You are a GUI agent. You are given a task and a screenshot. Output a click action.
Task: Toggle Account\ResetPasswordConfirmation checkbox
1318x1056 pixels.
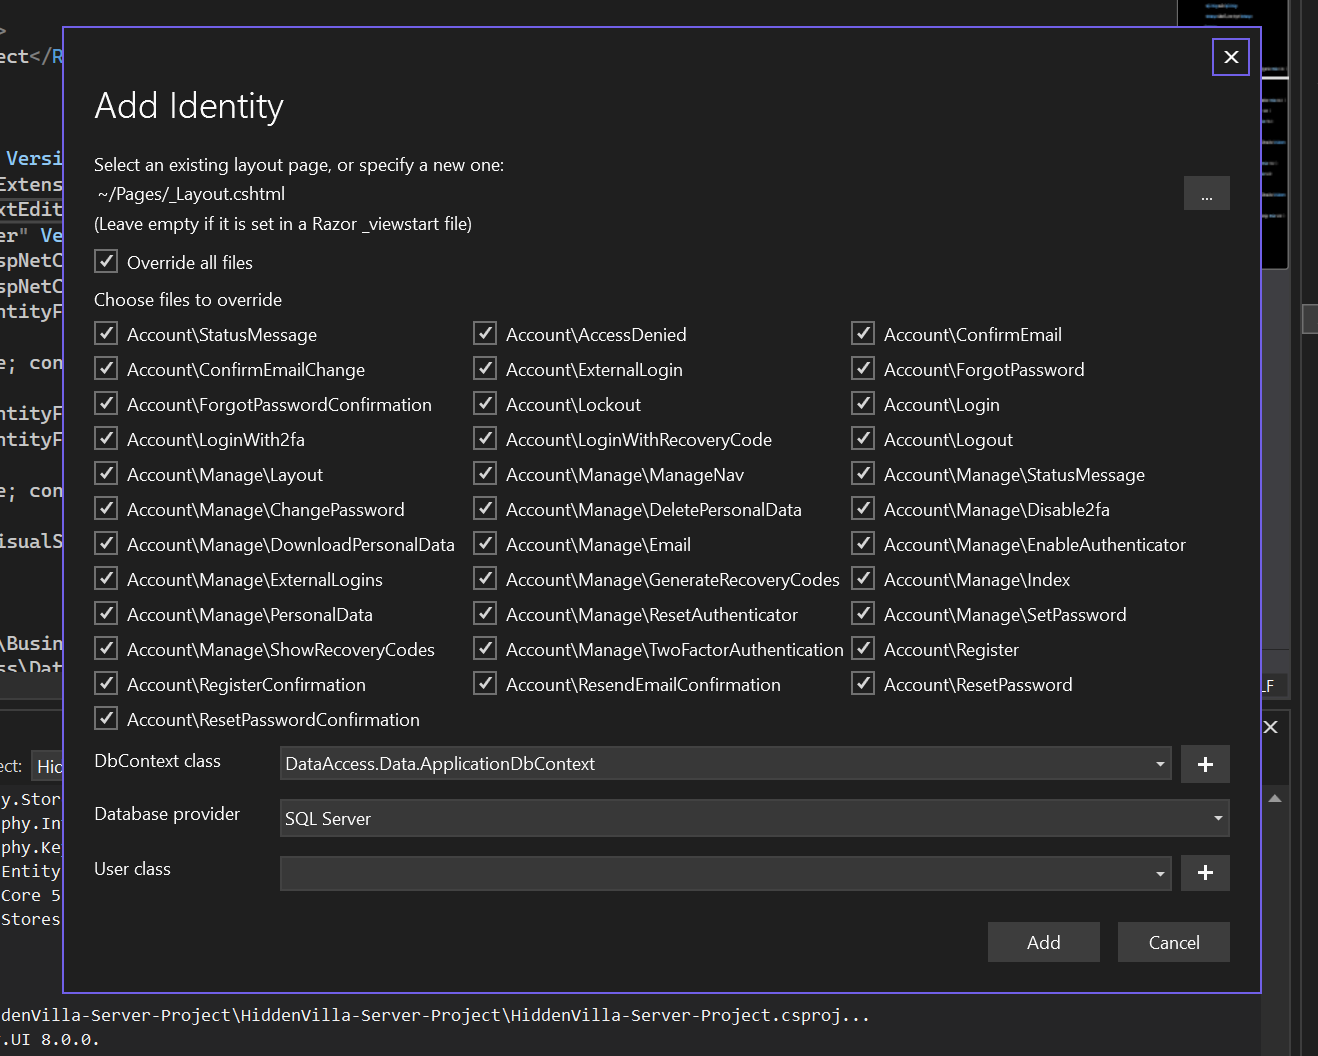pyautogui.click(x=106, y=719)
